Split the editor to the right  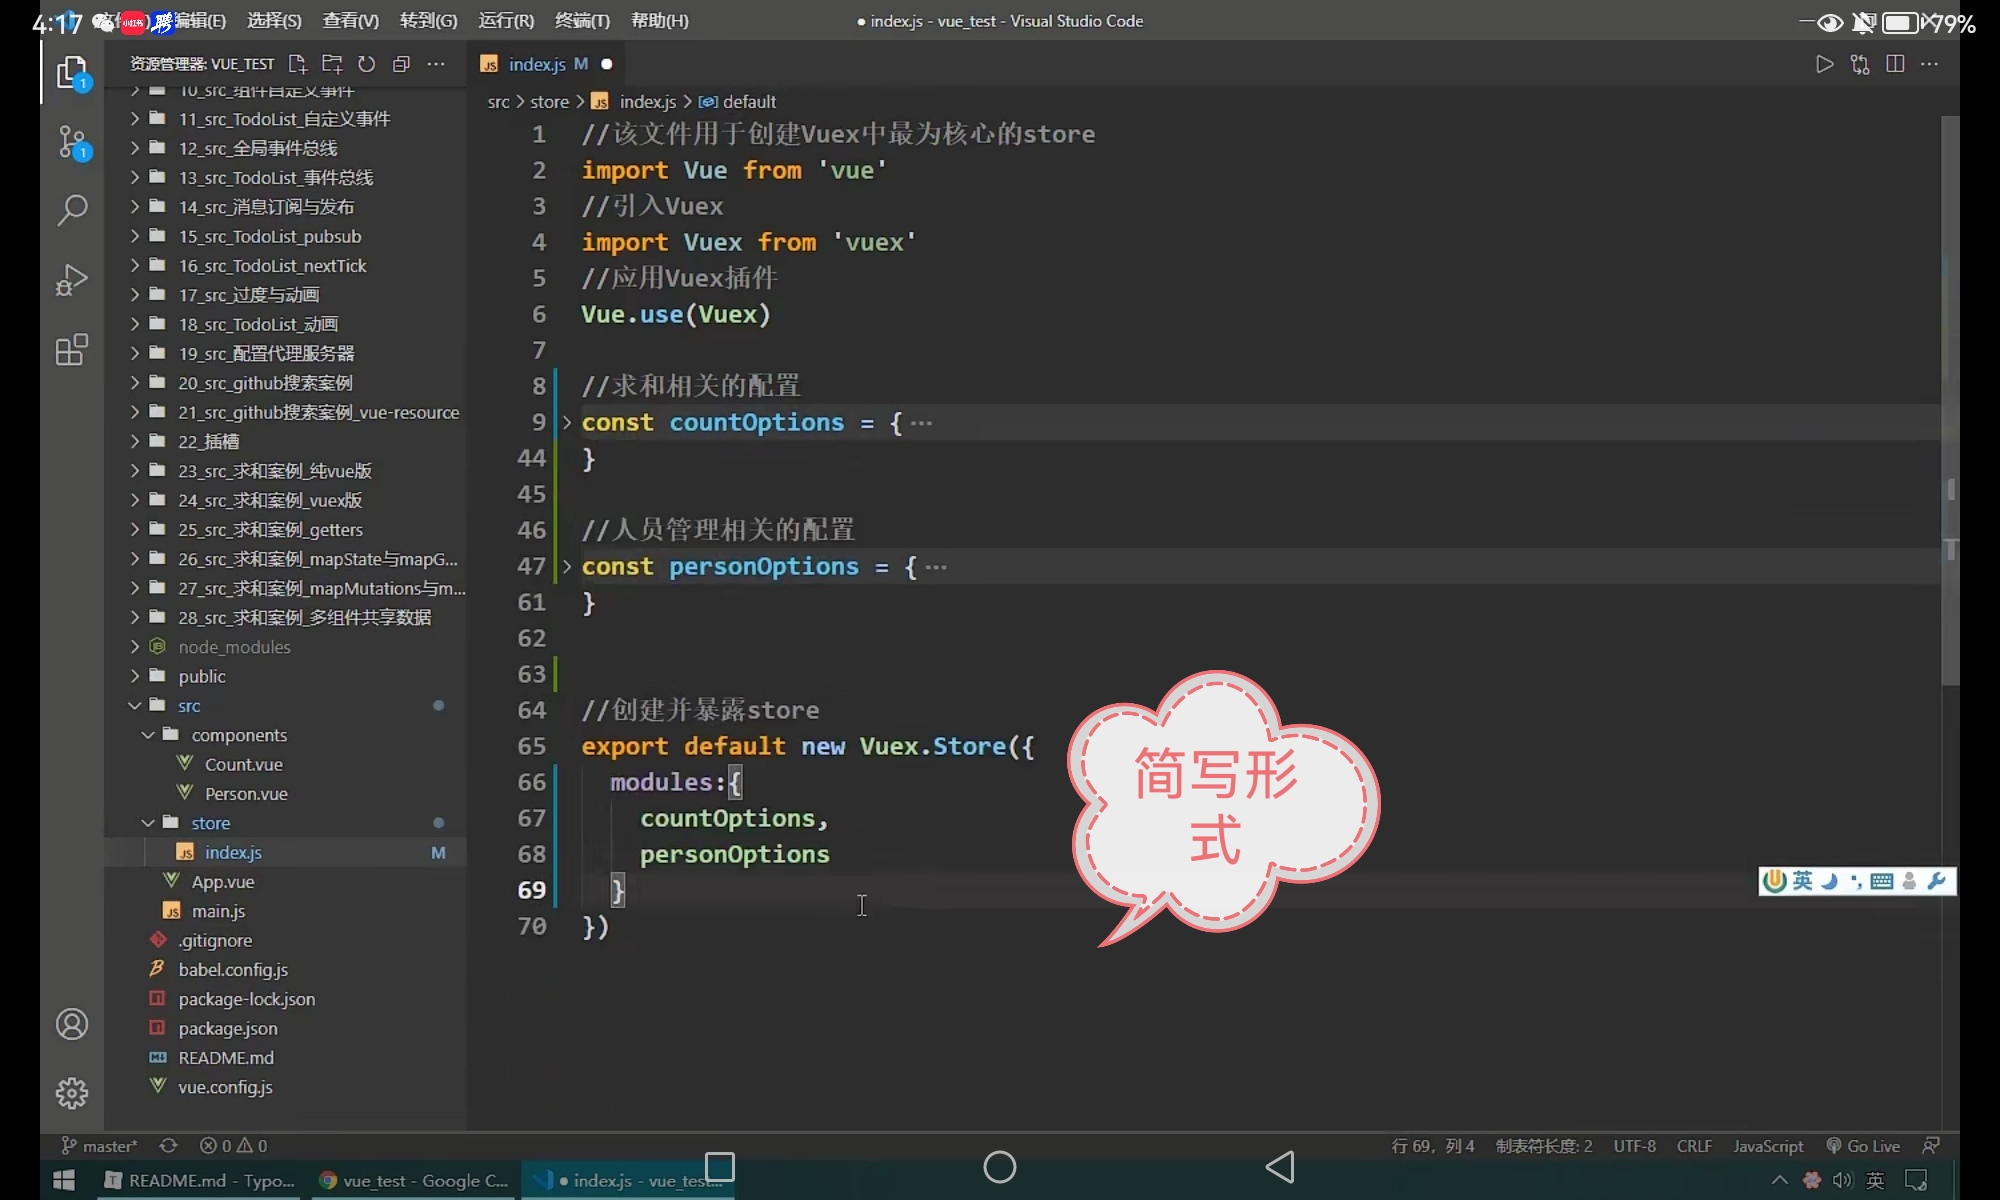click(x=1895, y=64)
